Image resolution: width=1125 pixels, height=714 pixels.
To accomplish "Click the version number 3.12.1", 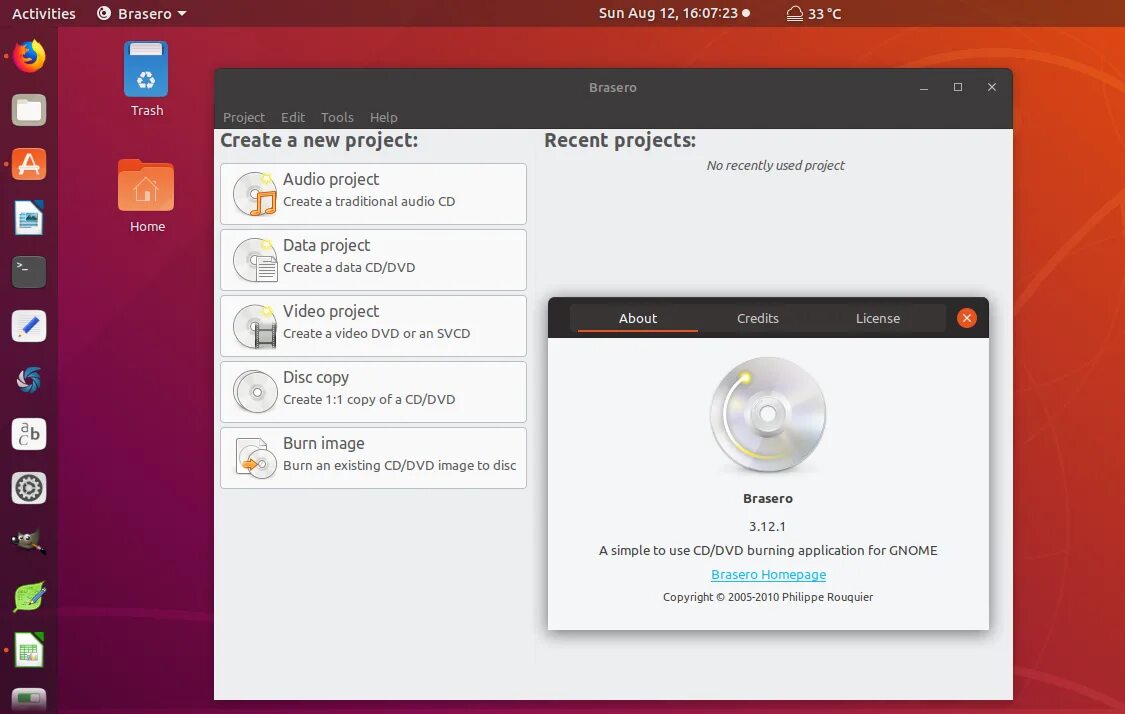I will (x=768, y=526).
